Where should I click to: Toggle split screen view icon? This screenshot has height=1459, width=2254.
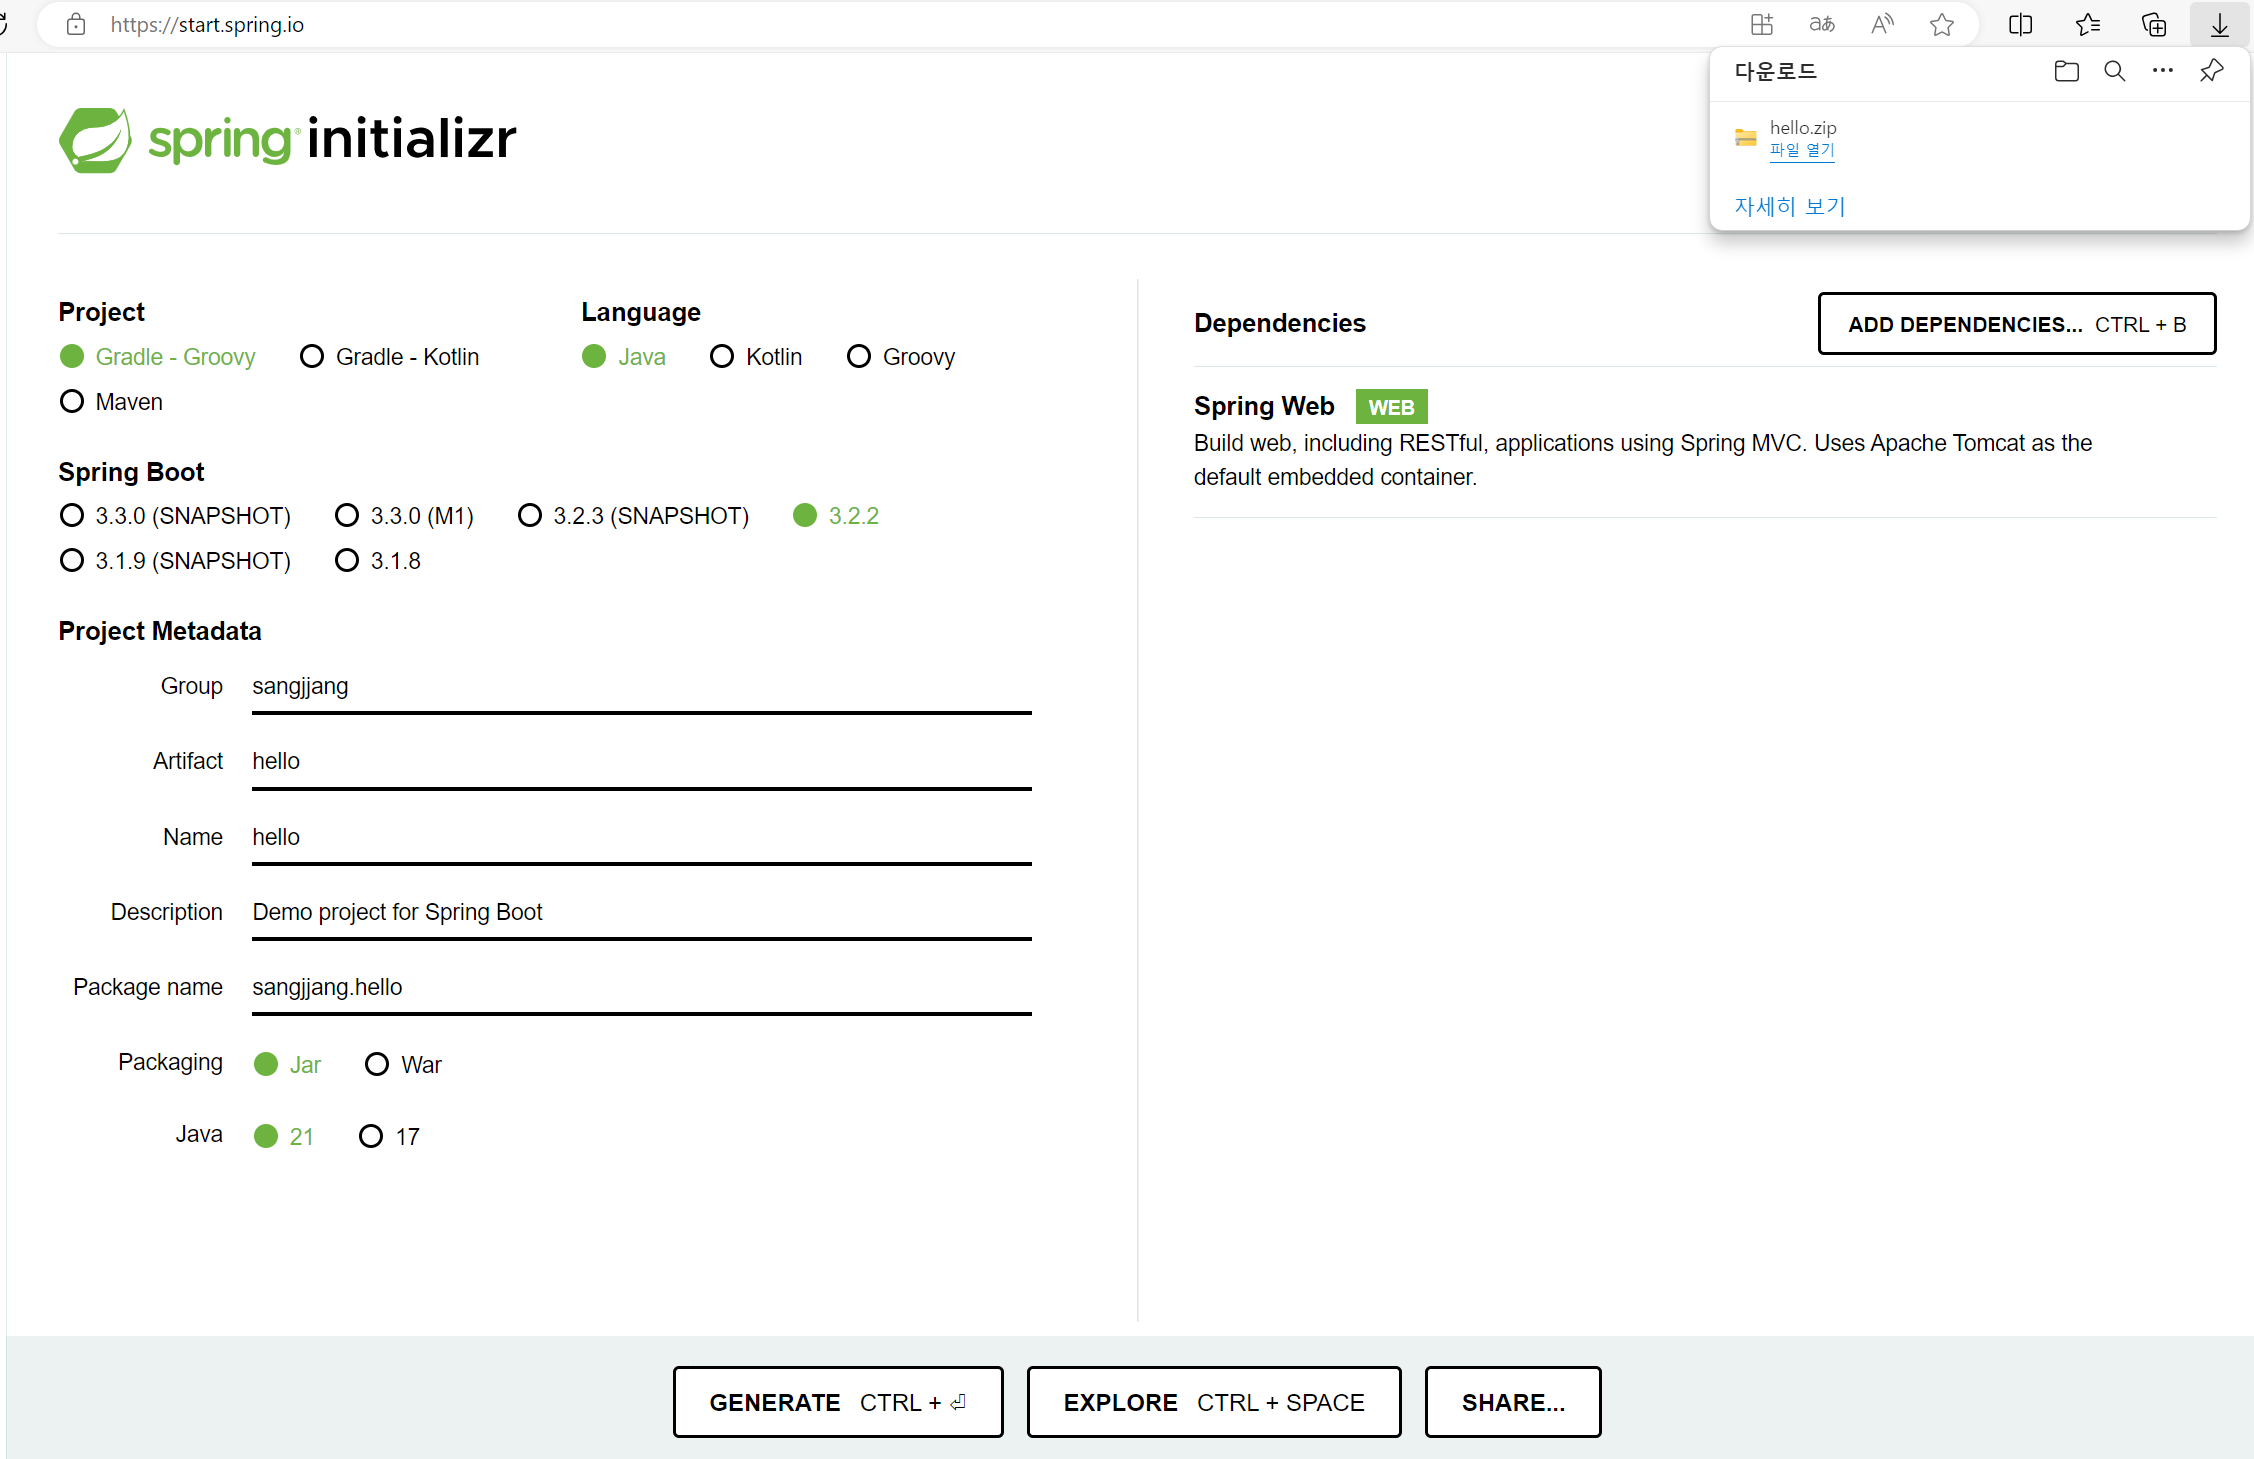tap(2020, 25)
